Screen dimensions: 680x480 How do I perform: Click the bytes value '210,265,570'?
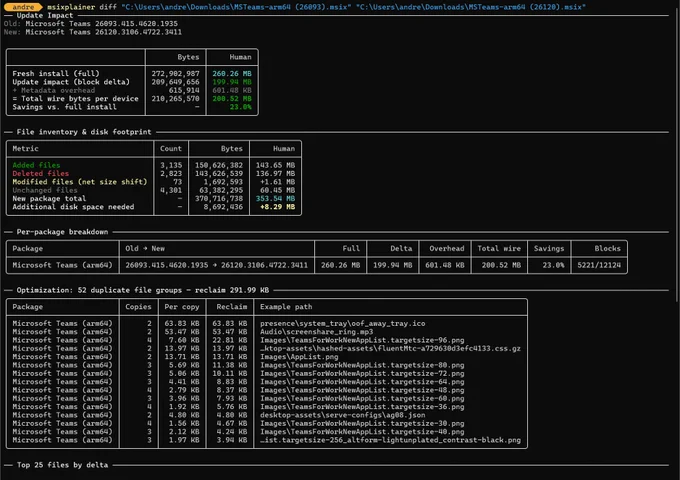(x=175, y=98)
